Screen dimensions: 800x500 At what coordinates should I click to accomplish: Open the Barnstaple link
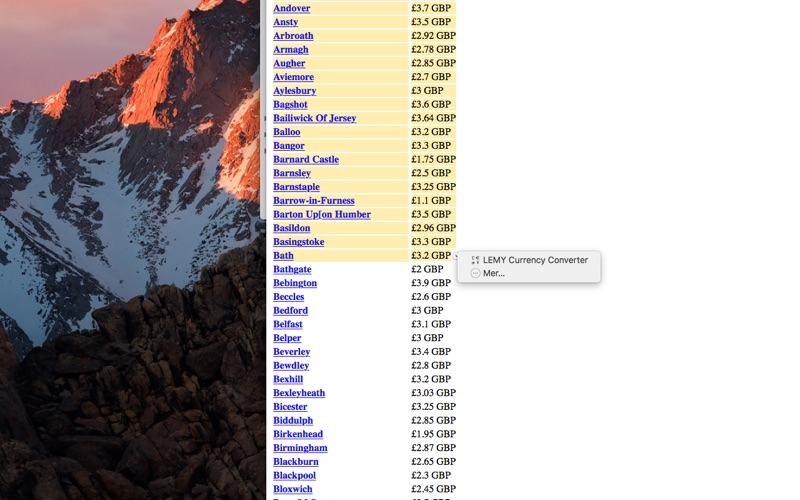296,187
